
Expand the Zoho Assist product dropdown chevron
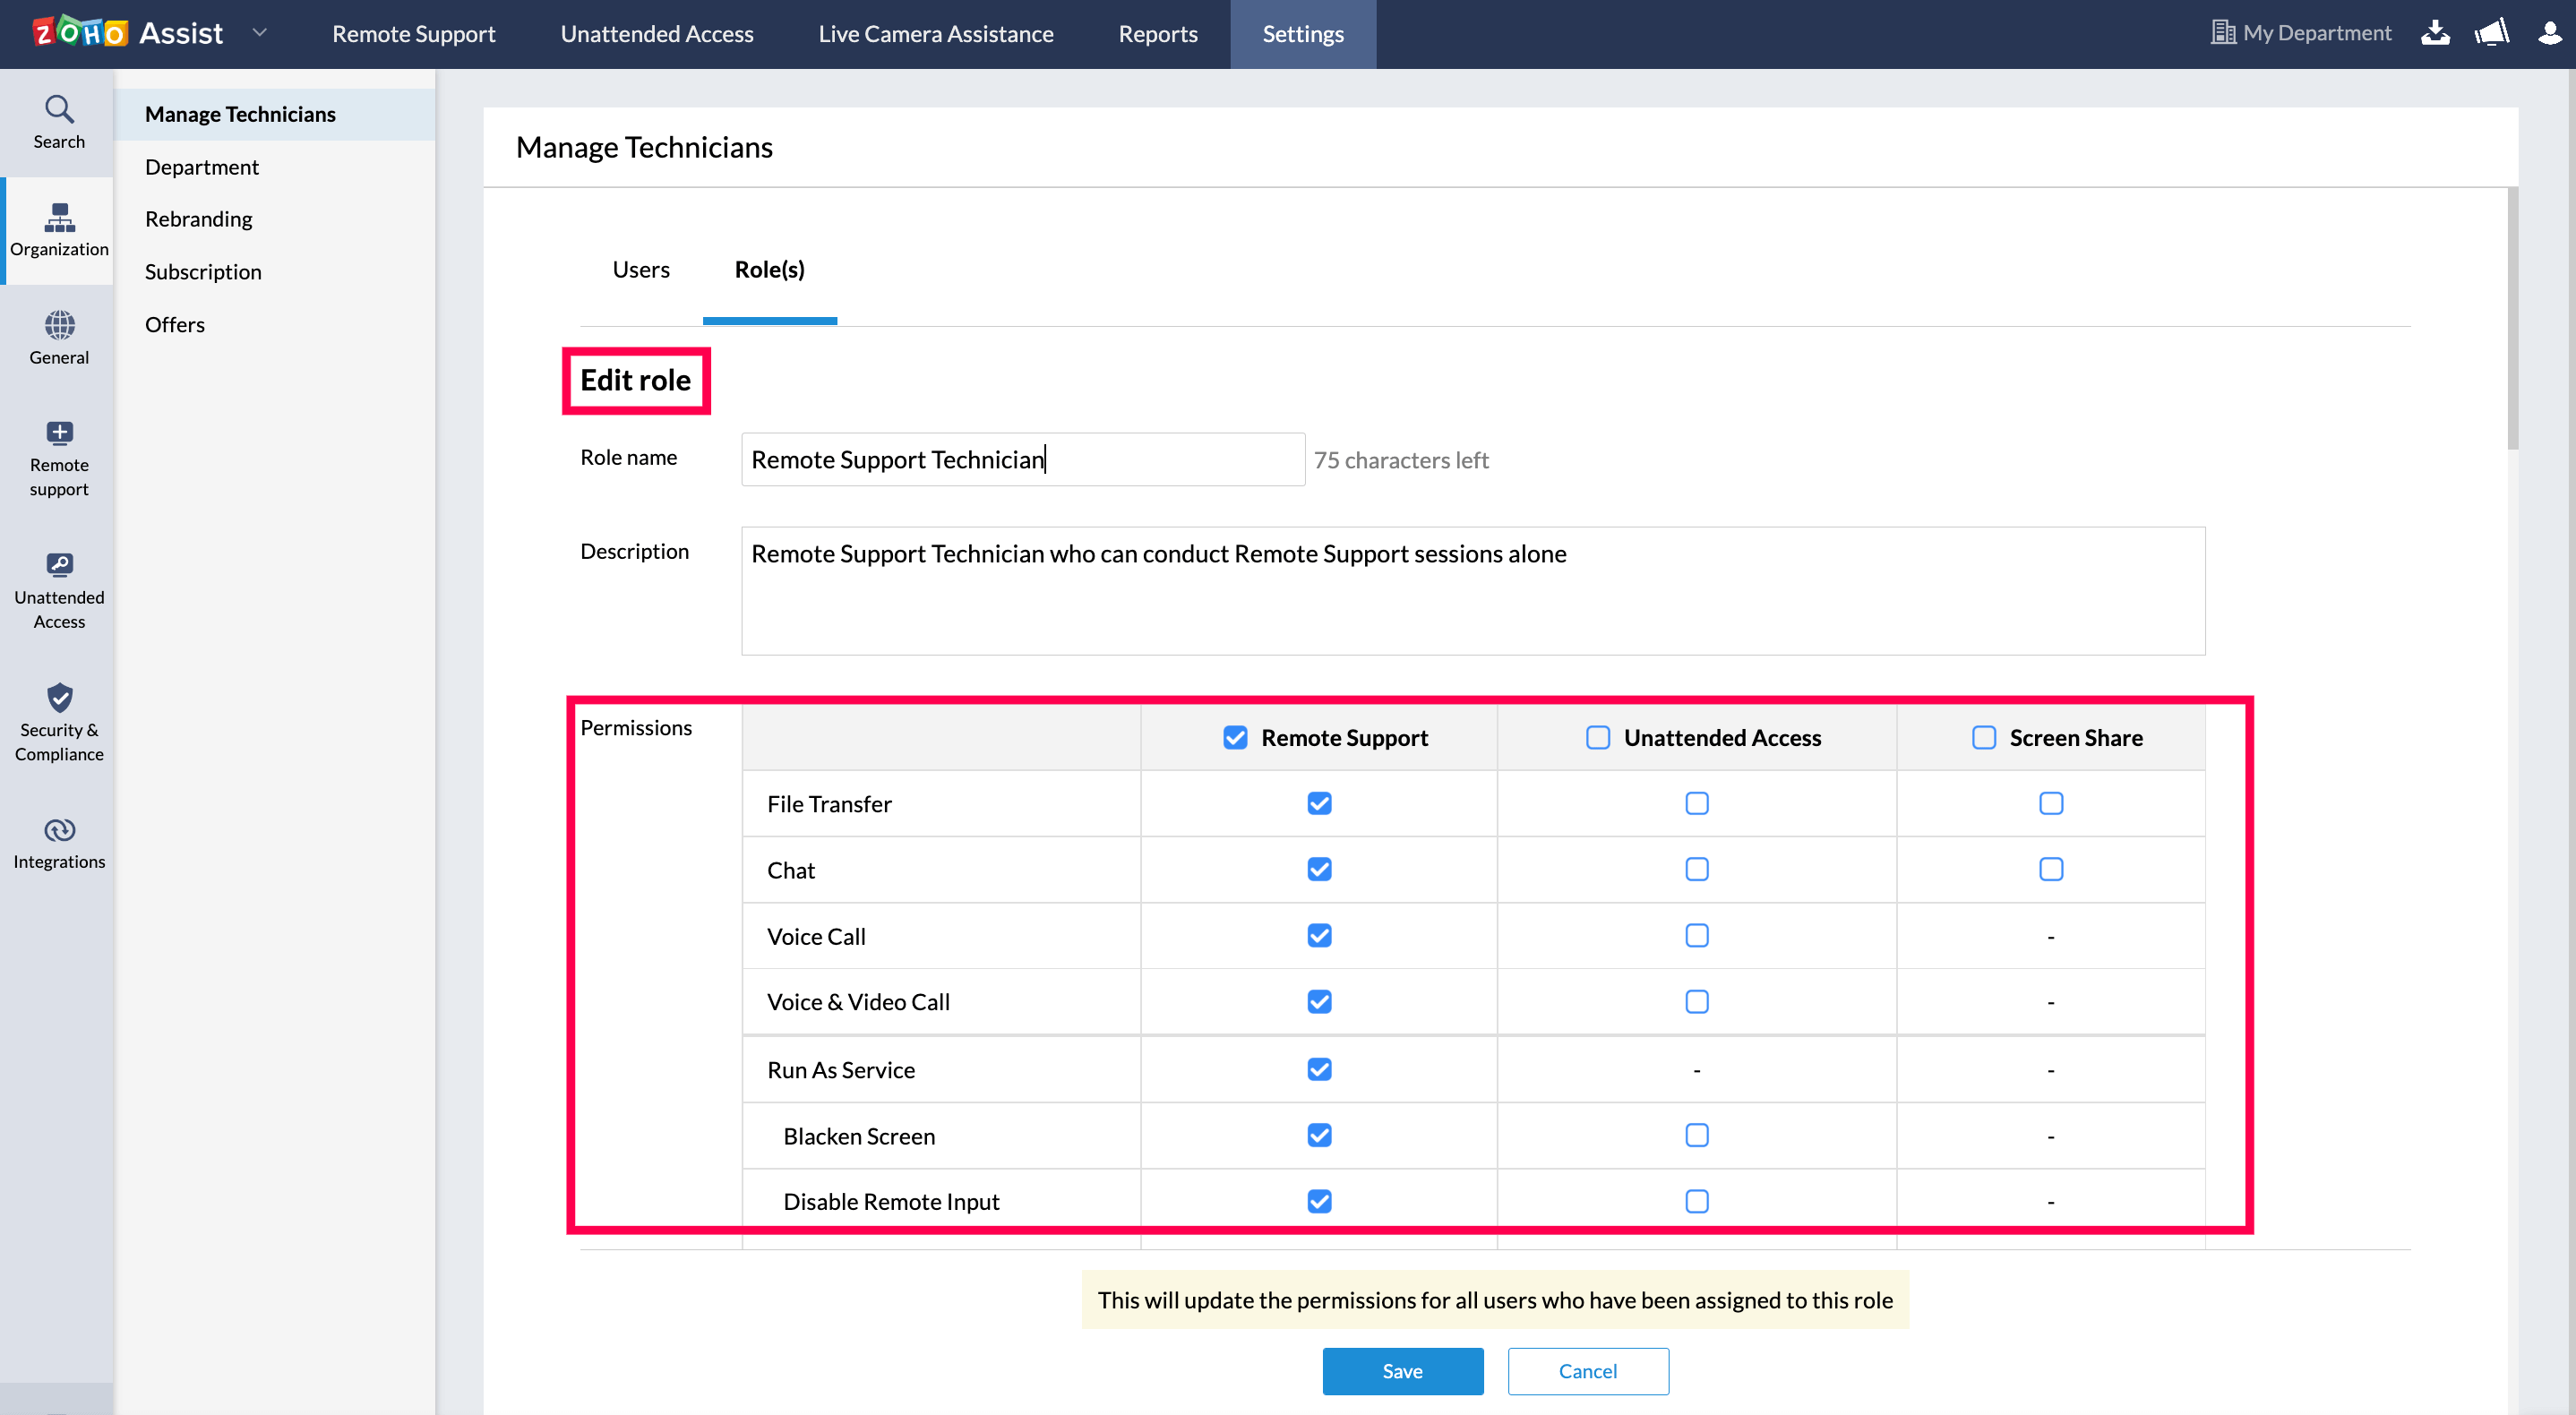click(260, 33)
